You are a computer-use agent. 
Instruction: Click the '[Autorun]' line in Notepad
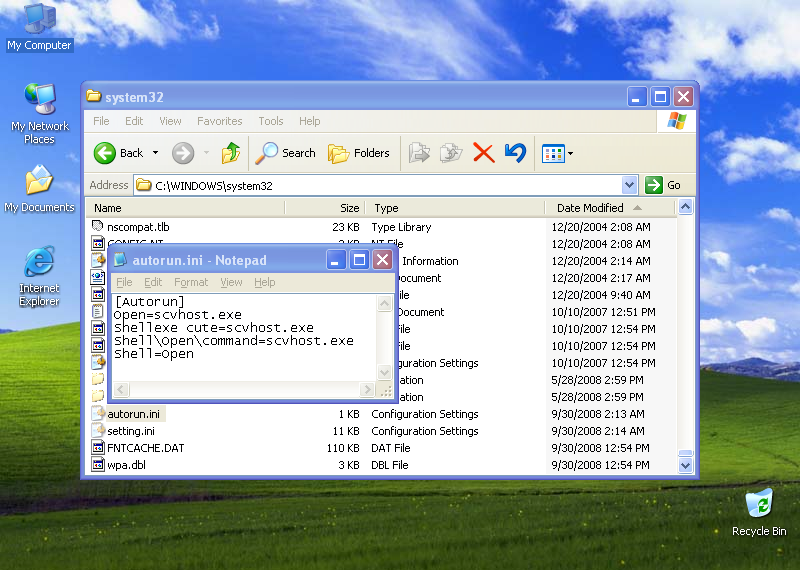(150, 301)
